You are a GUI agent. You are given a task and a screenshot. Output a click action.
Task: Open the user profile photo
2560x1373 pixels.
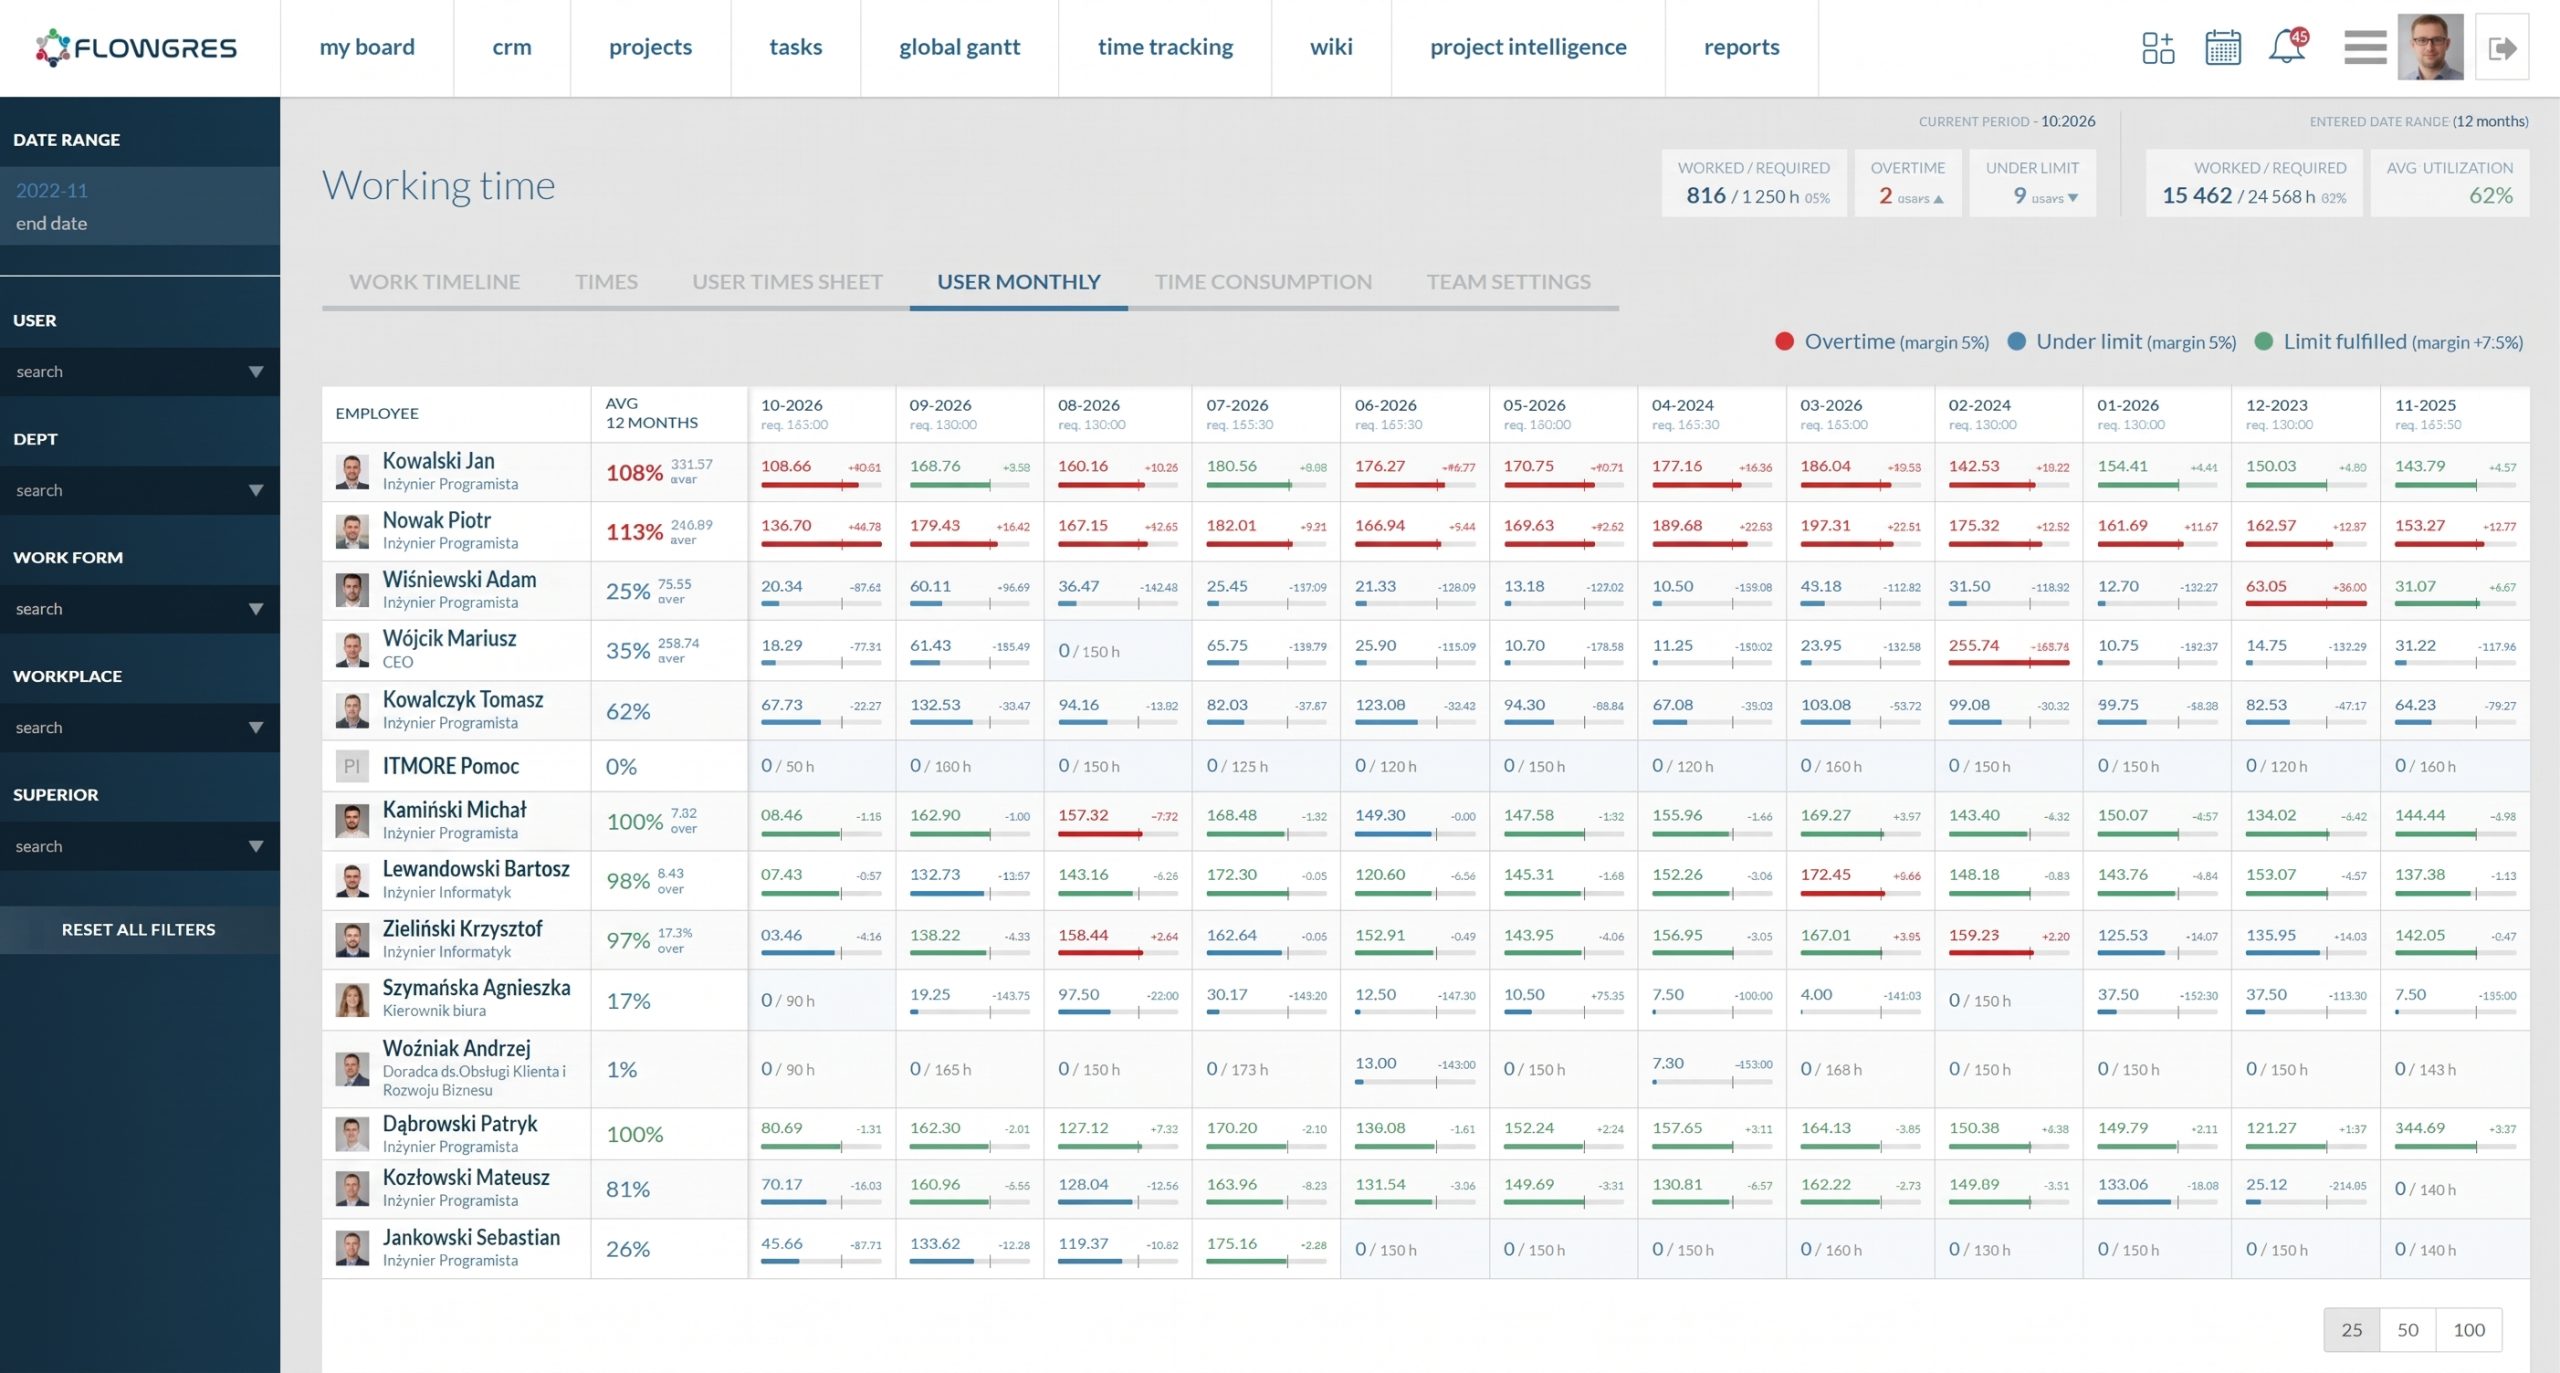2430,47
